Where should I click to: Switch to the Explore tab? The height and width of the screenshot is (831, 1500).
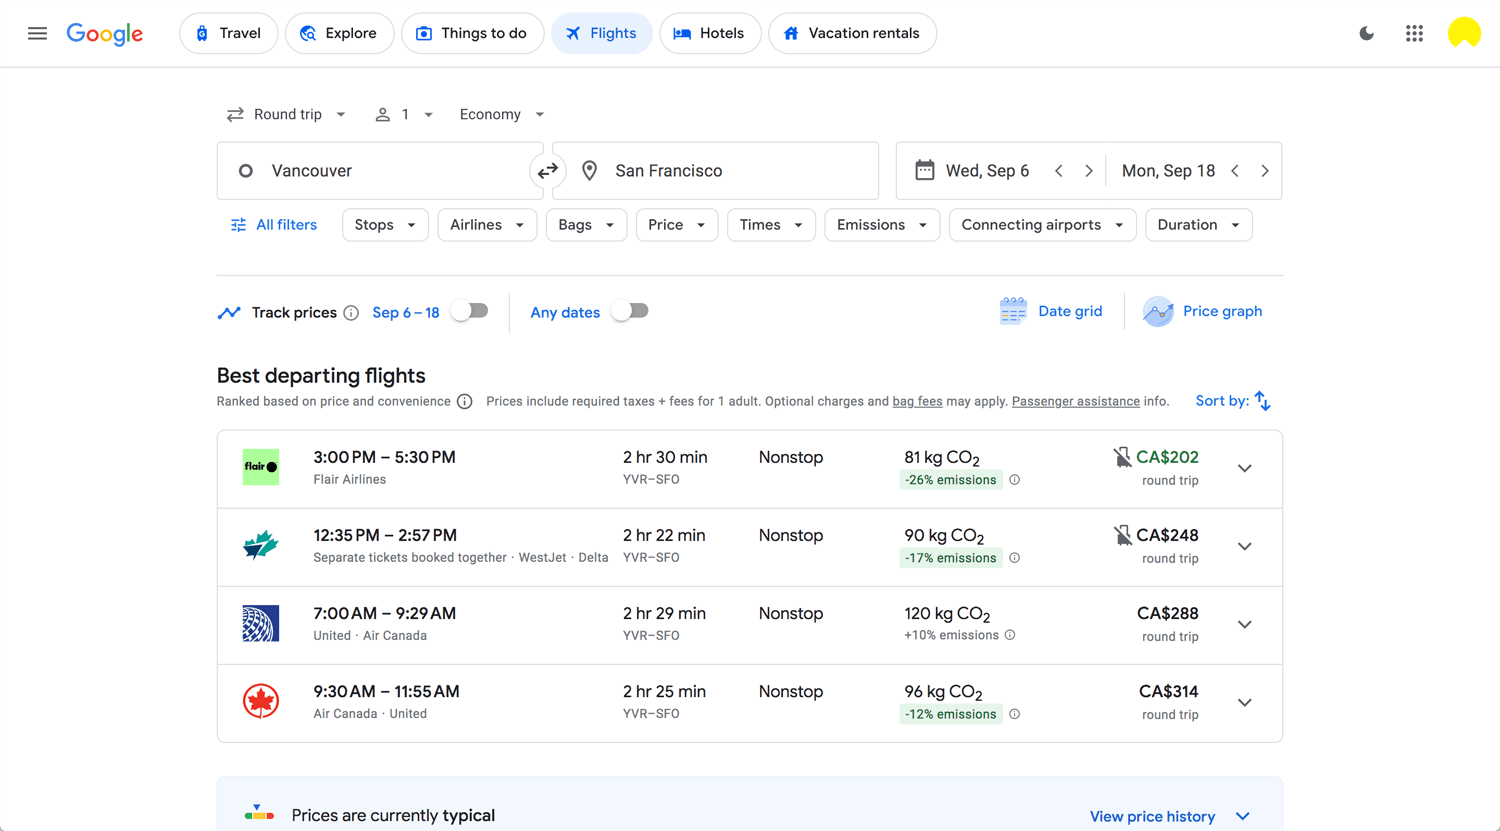pyautogui.click(x=340, y=33)
